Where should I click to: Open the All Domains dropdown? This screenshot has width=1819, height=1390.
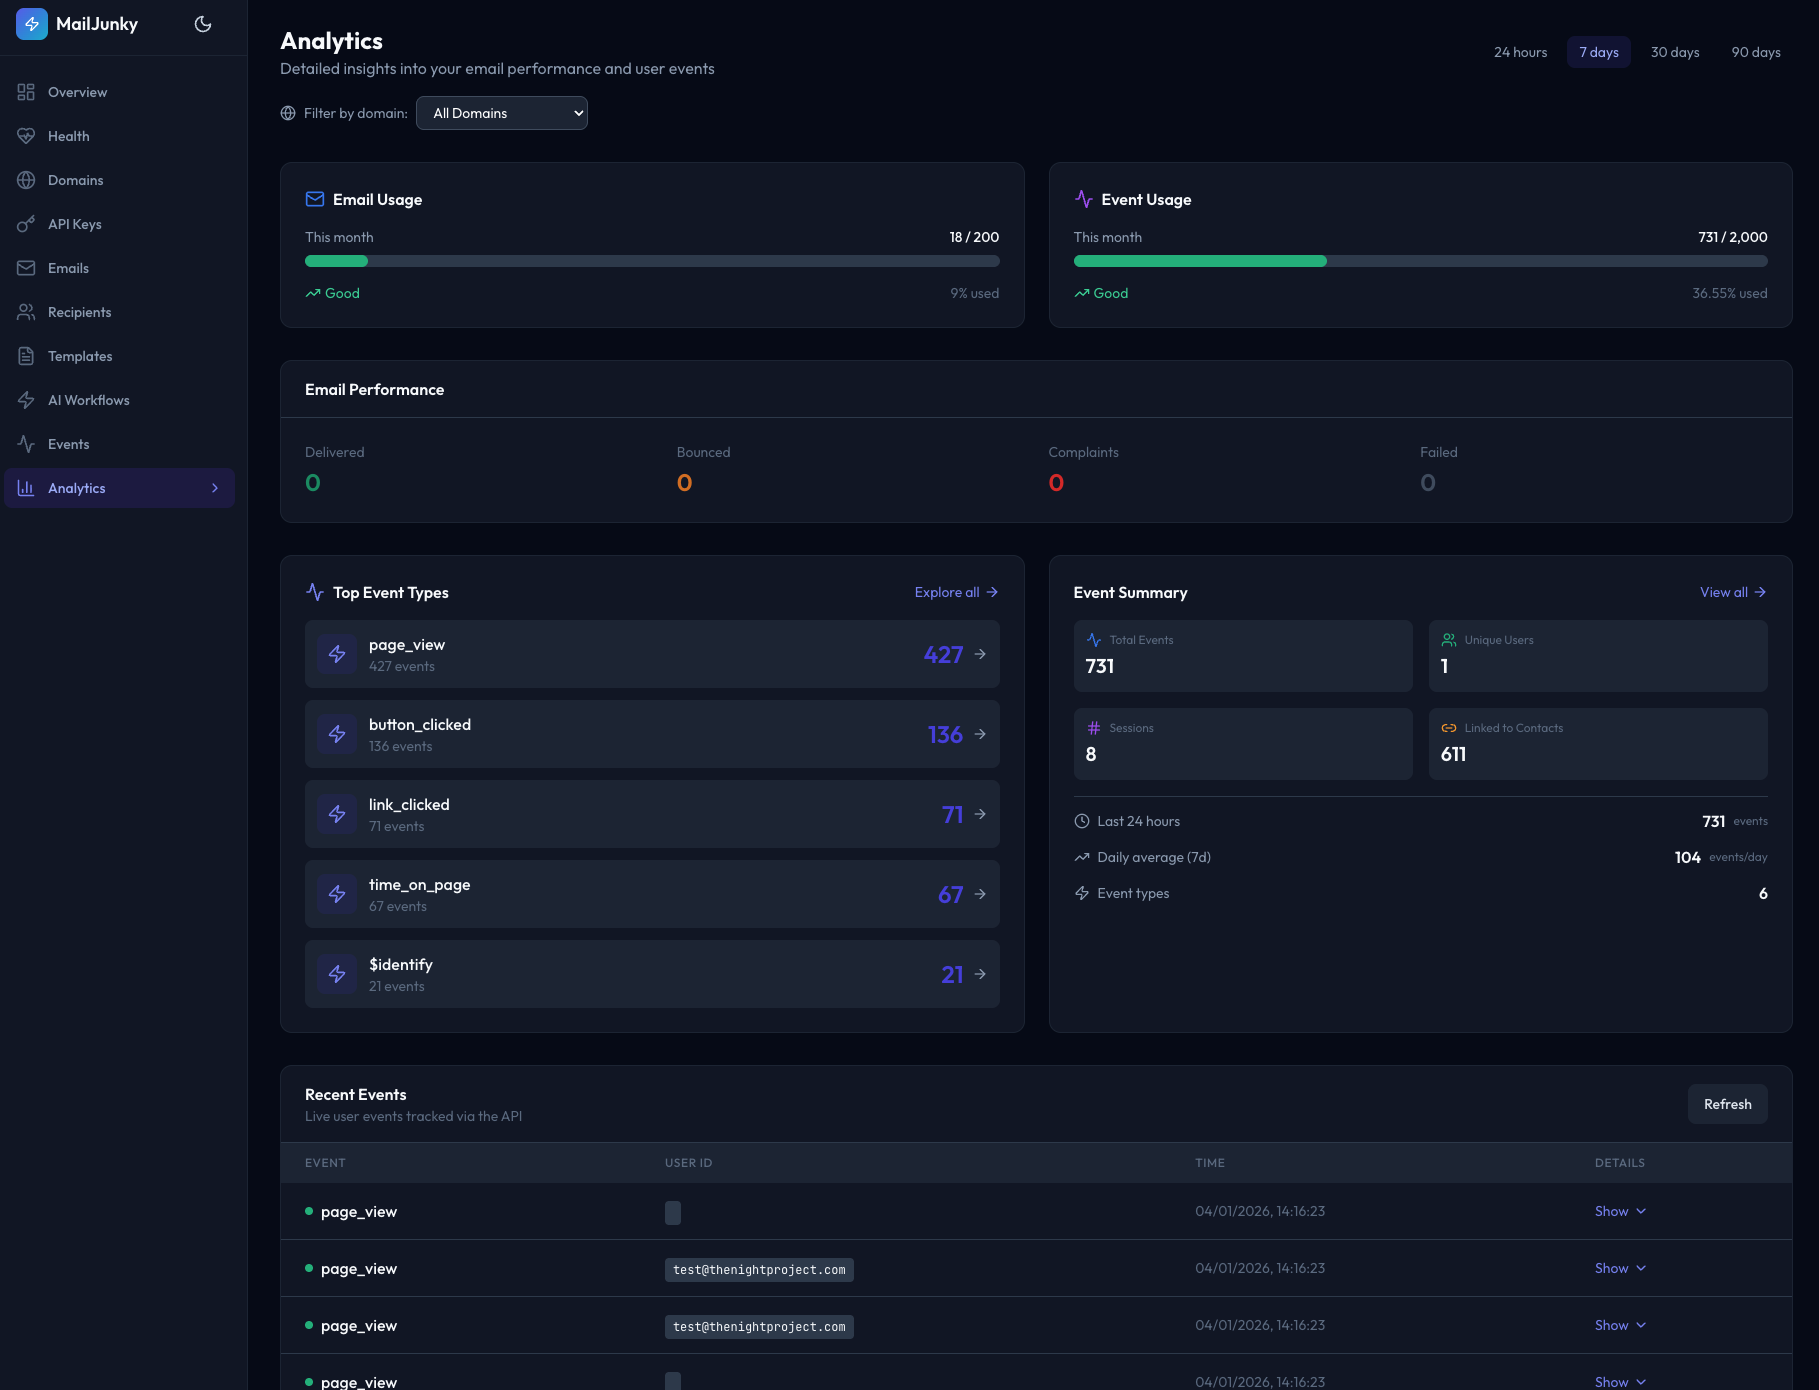coord(501,113)
